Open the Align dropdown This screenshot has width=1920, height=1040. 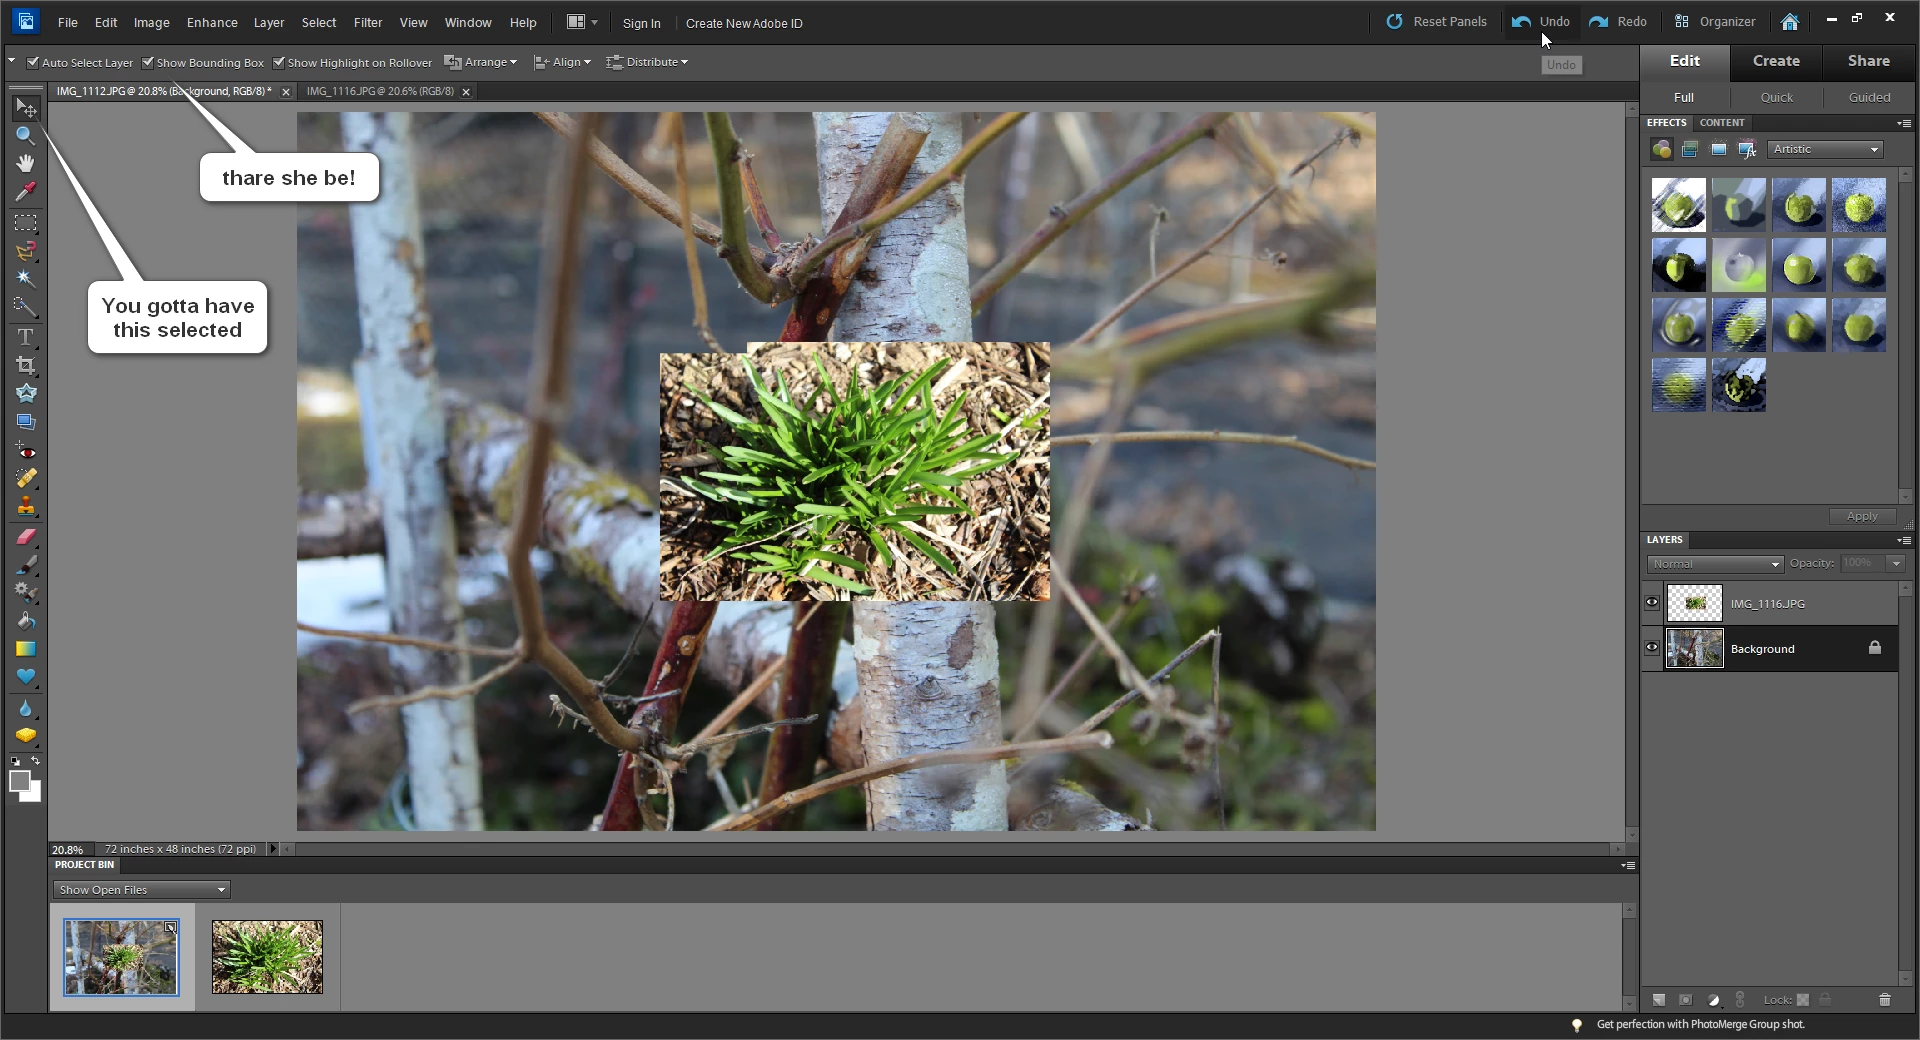tap(562, 62)
